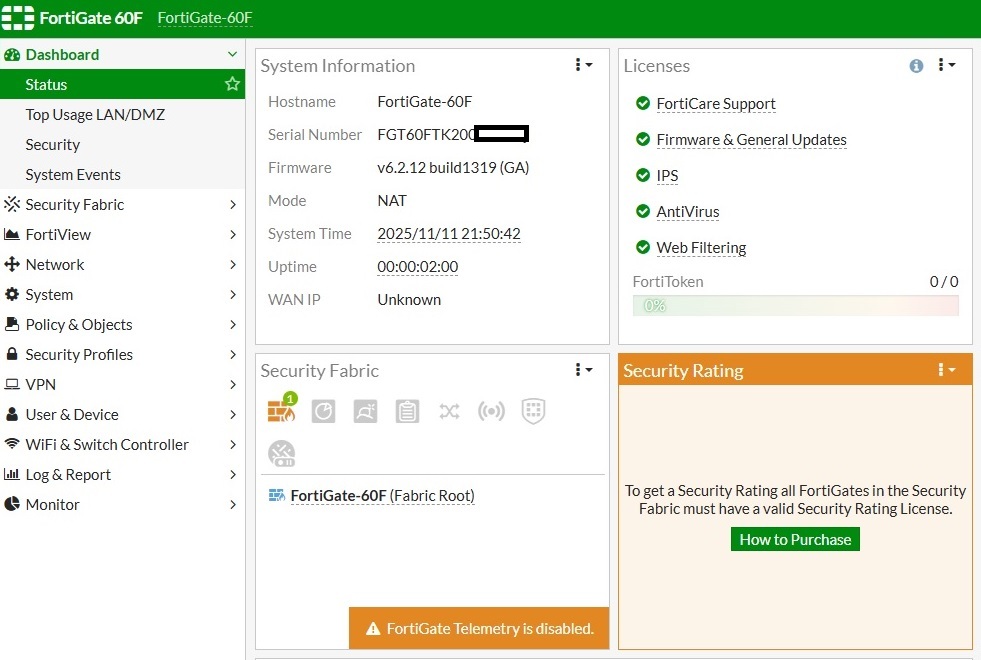Click the shield grid icon in Security Fabric
This screenshot has width=981, height=660.
[533, 411]
